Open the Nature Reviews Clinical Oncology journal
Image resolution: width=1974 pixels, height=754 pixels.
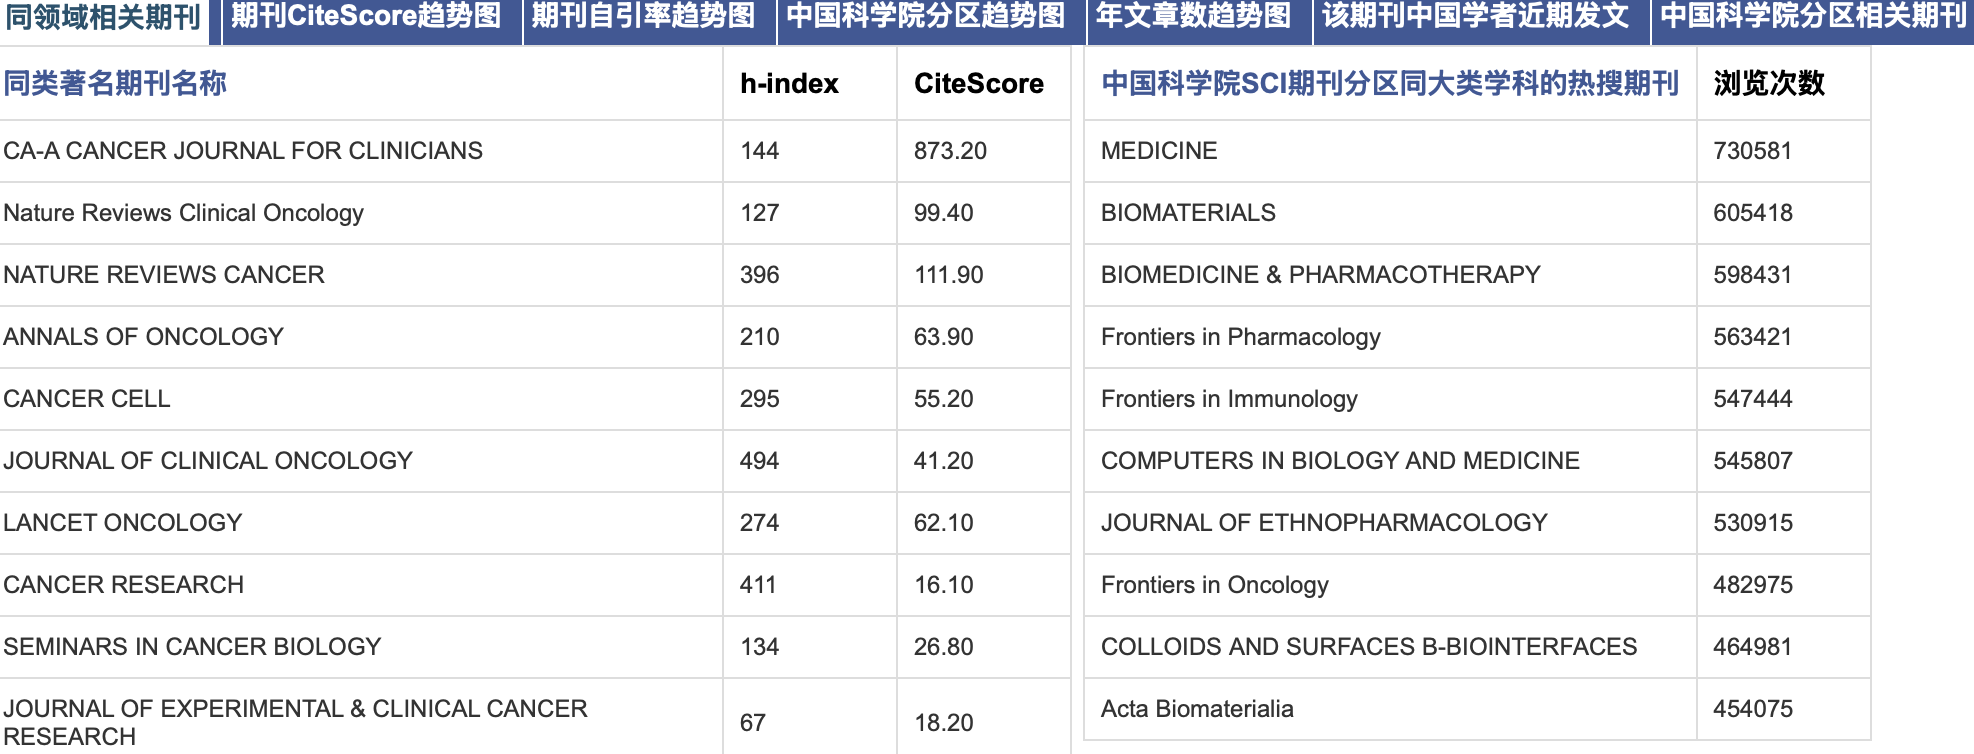click(183, 213)
